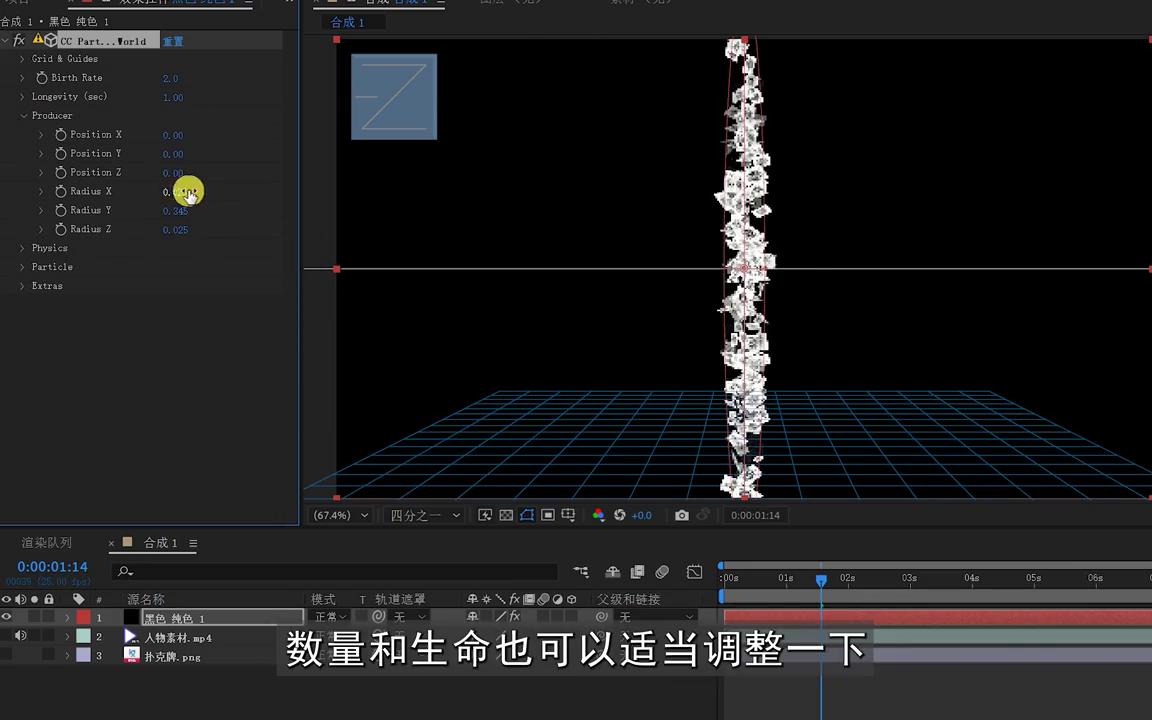Toggle mask and shape path visibility
The height and width of the screenshot is (720, 1152).
[x=527, y=515]
